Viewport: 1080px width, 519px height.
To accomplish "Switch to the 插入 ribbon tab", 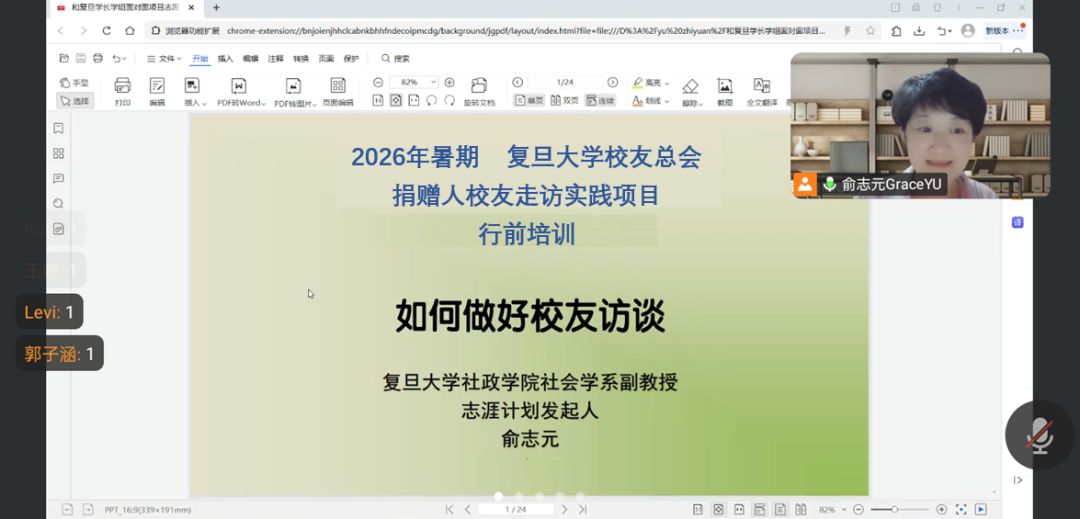I will point(225,59).
